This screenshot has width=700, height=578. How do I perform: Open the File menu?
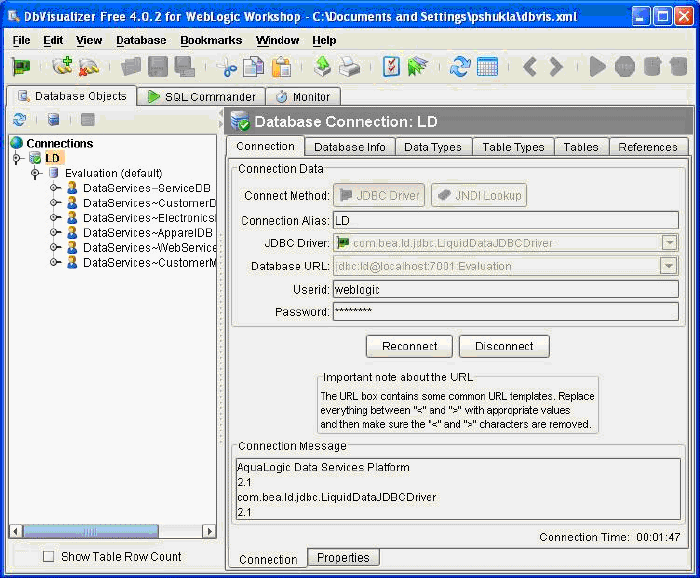(21, 40)
